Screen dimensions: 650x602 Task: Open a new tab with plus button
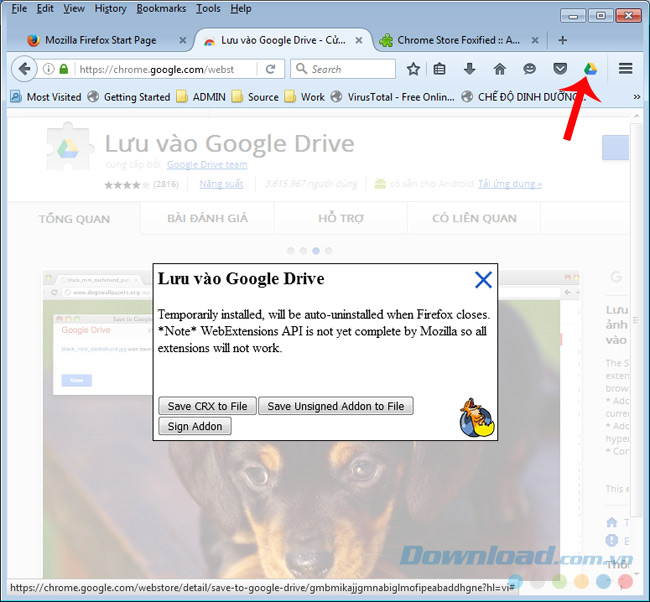tap(562, 40)
